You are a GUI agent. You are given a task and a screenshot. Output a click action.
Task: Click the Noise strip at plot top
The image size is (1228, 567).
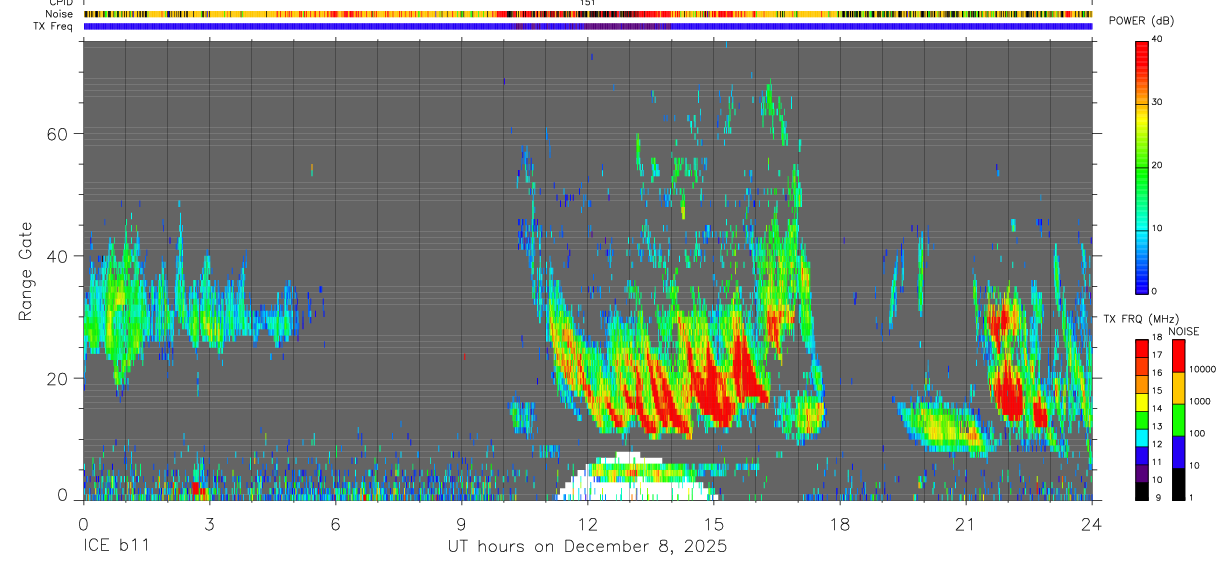pos(587,14)
